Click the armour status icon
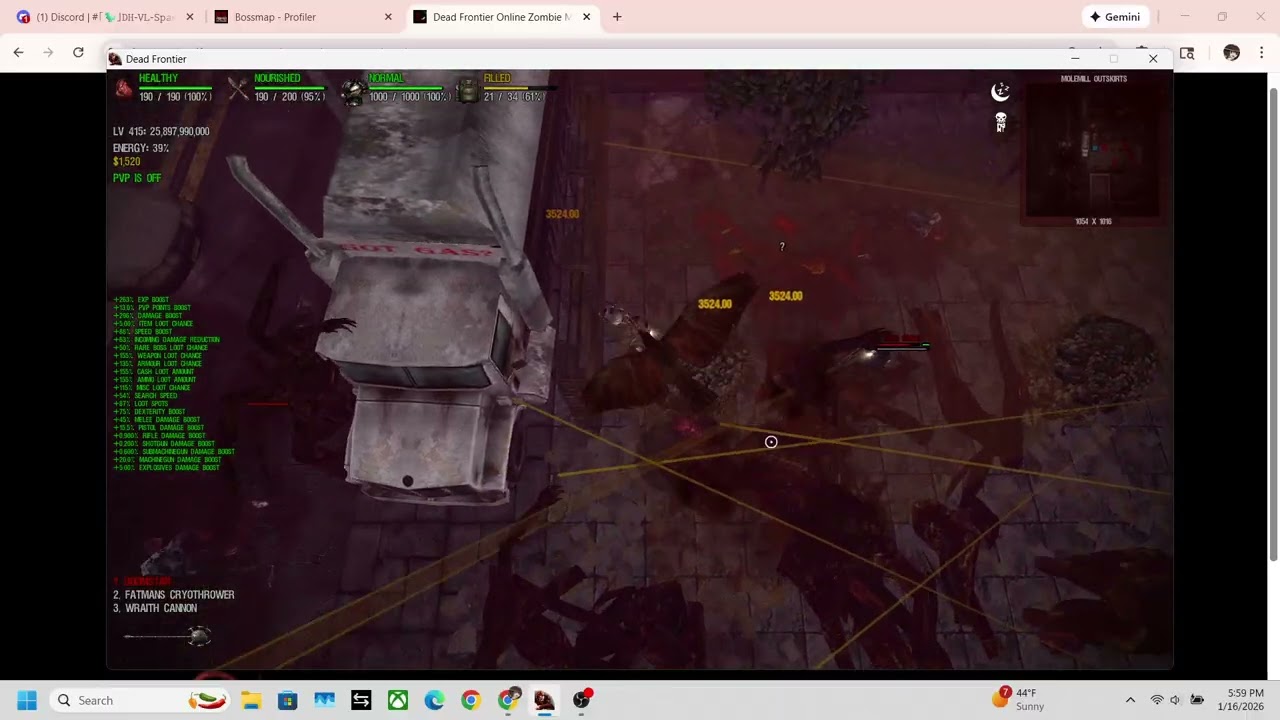 (x=352, y=92)
